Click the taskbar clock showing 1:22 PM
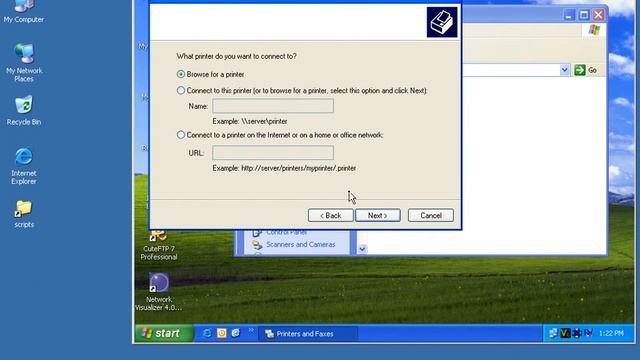The width and height of the screenshot is (640, 360). (x=611, y=333)
